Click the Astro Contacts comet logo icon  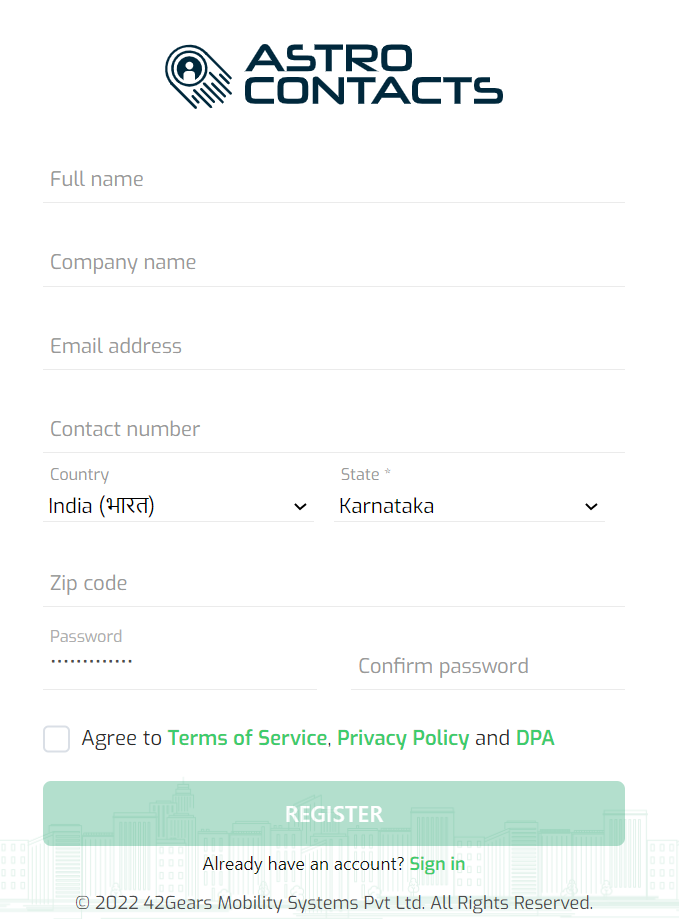click(198, 76)
